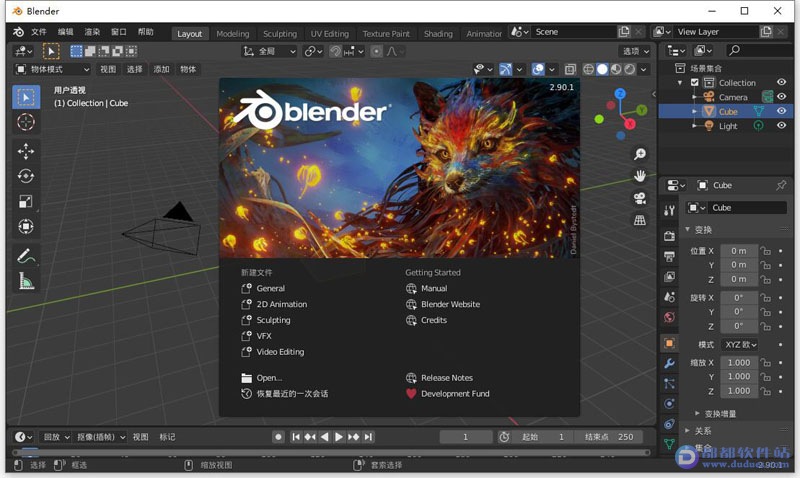The image size is (800, 478).
Task: Select the Transform tool
Action: coord(26,226)
